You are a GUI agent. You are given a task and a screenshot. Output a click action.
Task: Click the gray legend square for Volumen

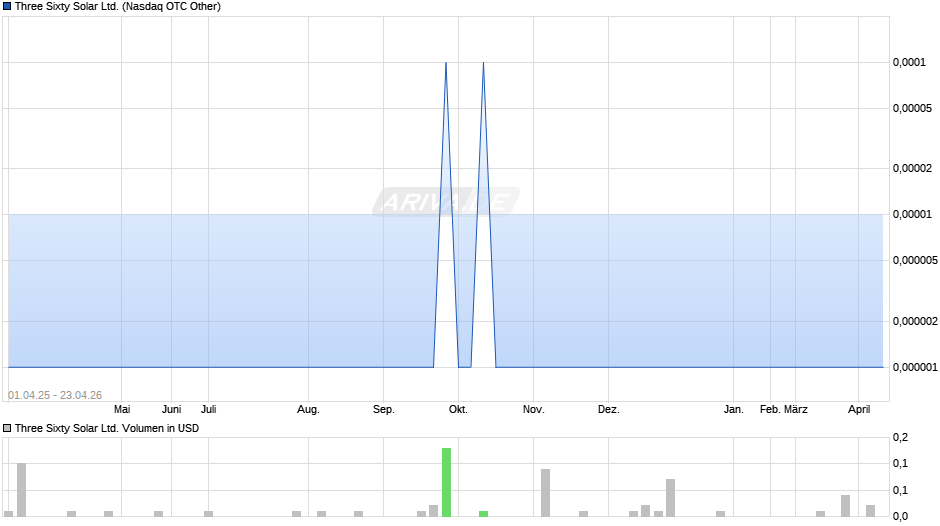click(7, 428)
